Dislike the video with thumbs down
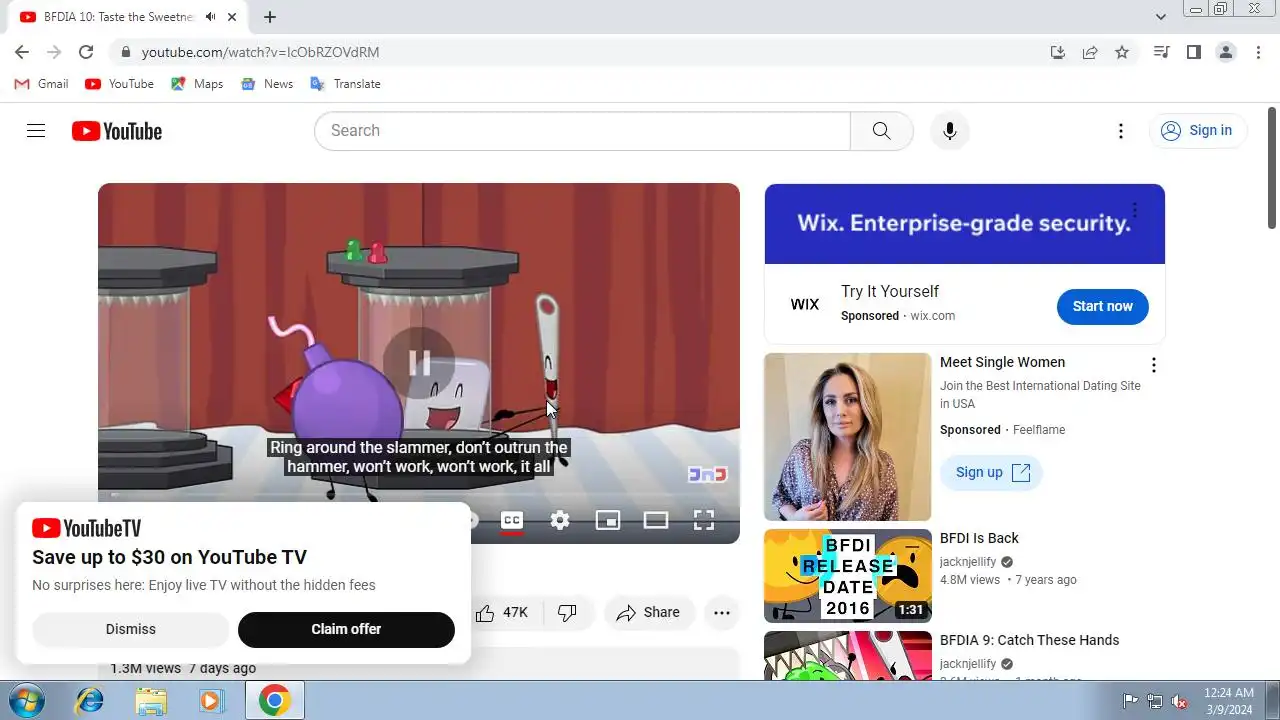Viewport: 1280px width, 720px height. (x=567, y=613)
